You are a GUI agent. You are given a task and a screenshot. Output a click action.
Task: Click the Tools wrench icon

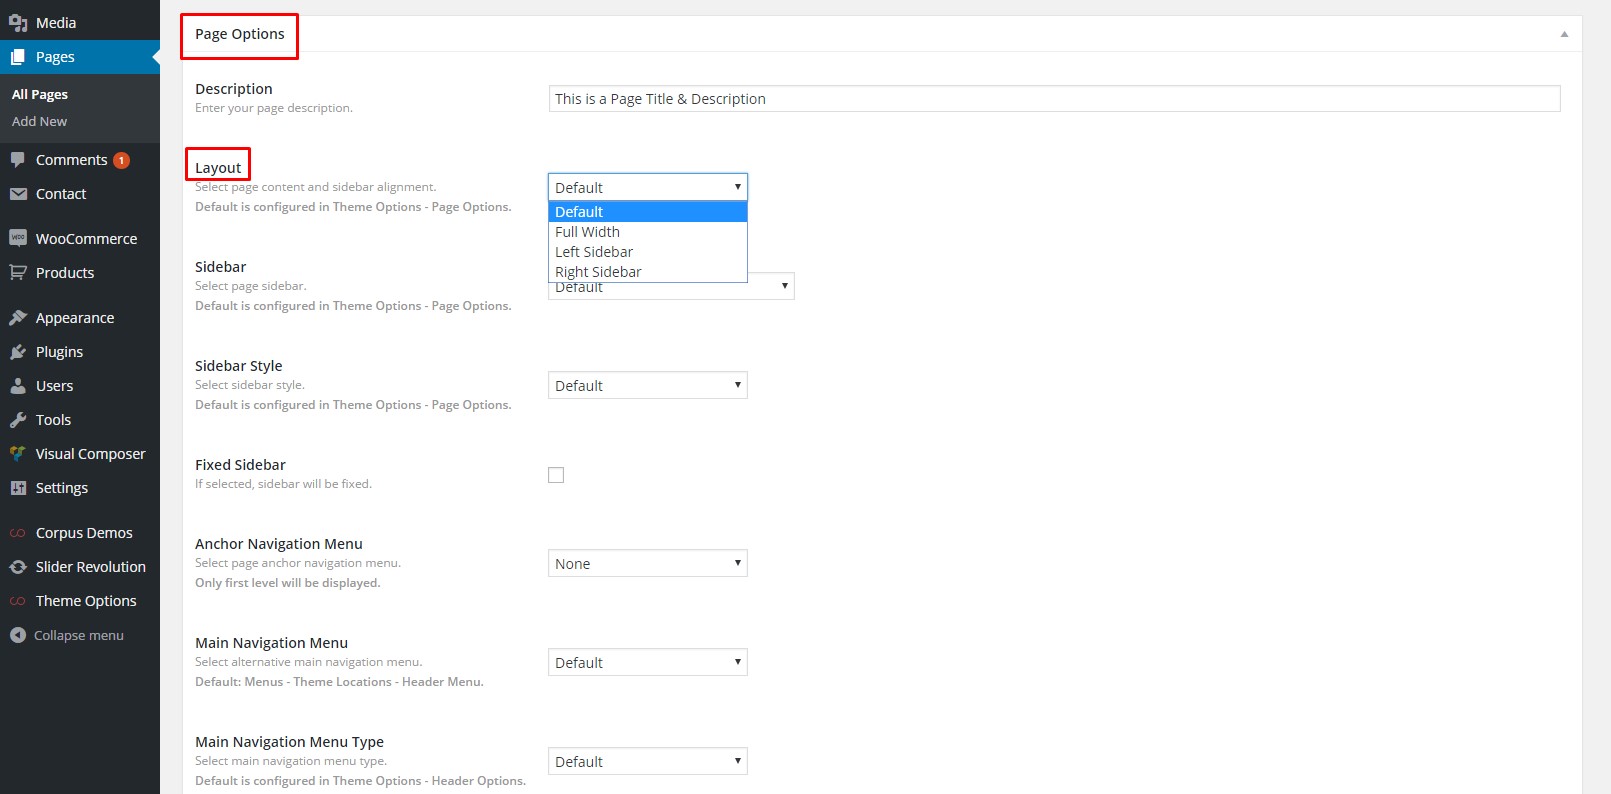pyautogui.click(x=18, y=420)
